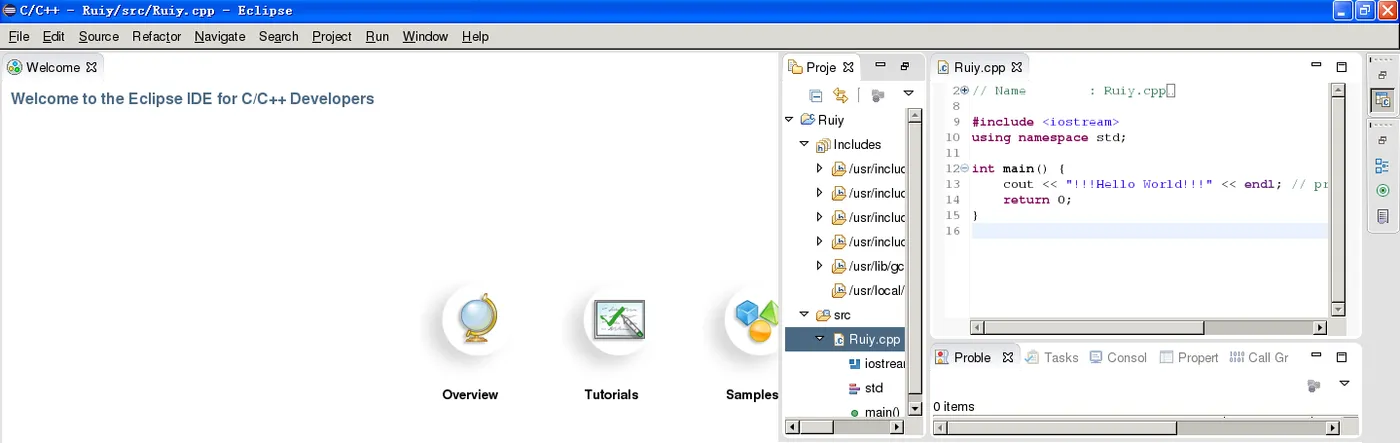Minimize the Problems view panel
Screen dimensions: 1400x443
pos(1317,355)
